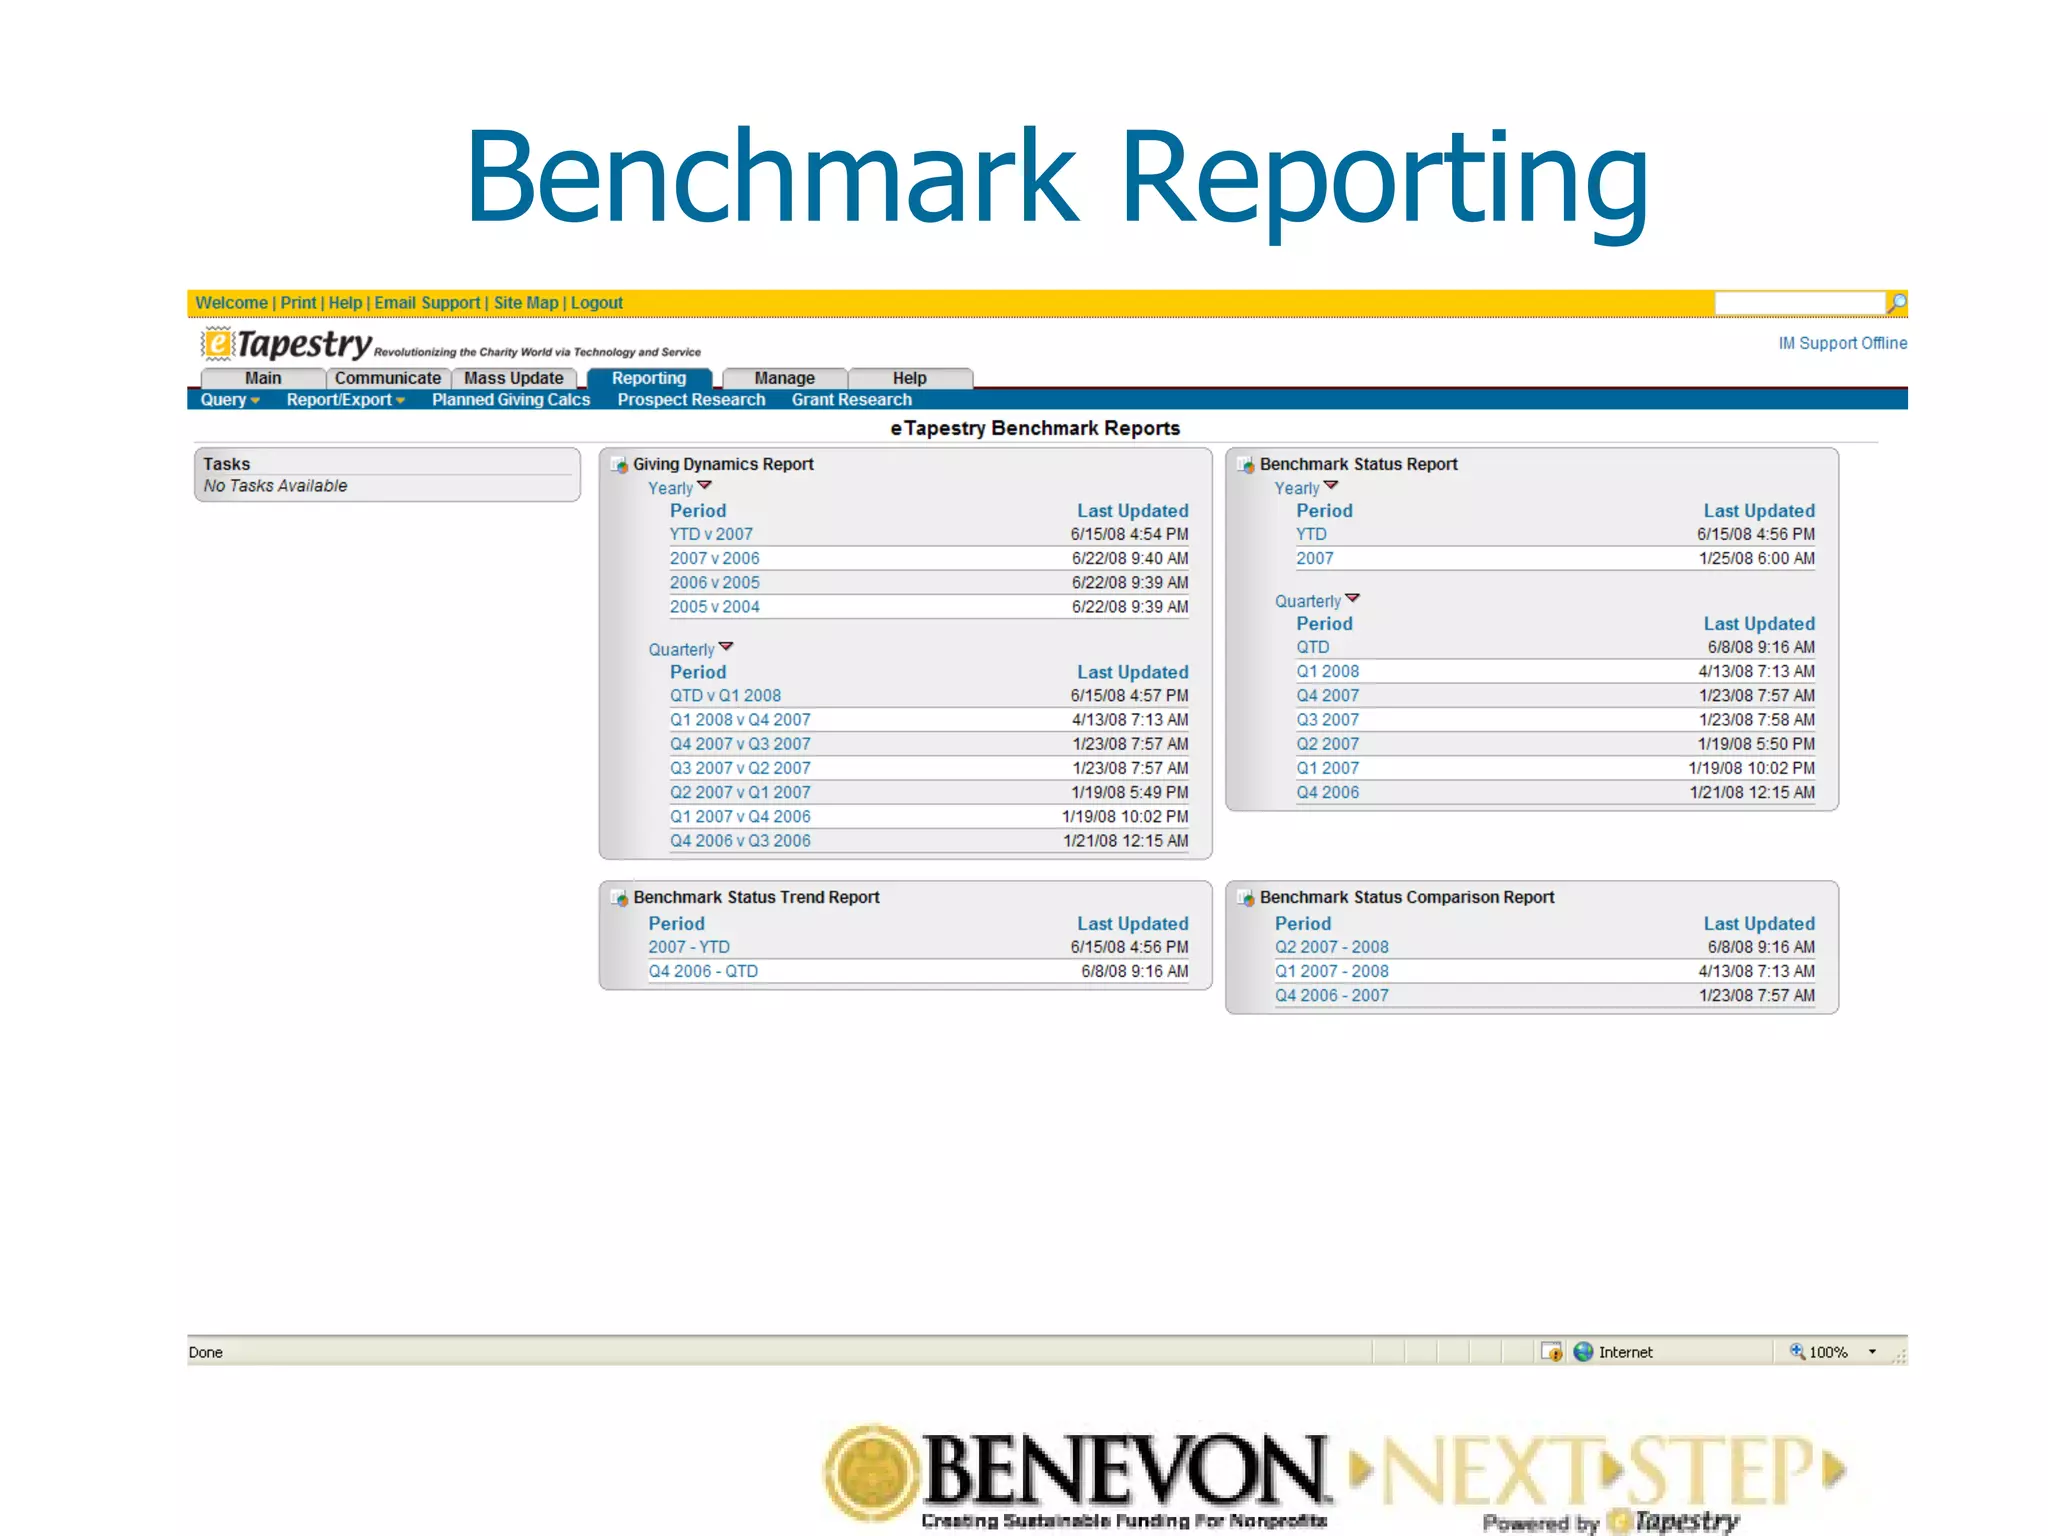Click the browser zoom magnifier icon

[x=1797, y=1352]
